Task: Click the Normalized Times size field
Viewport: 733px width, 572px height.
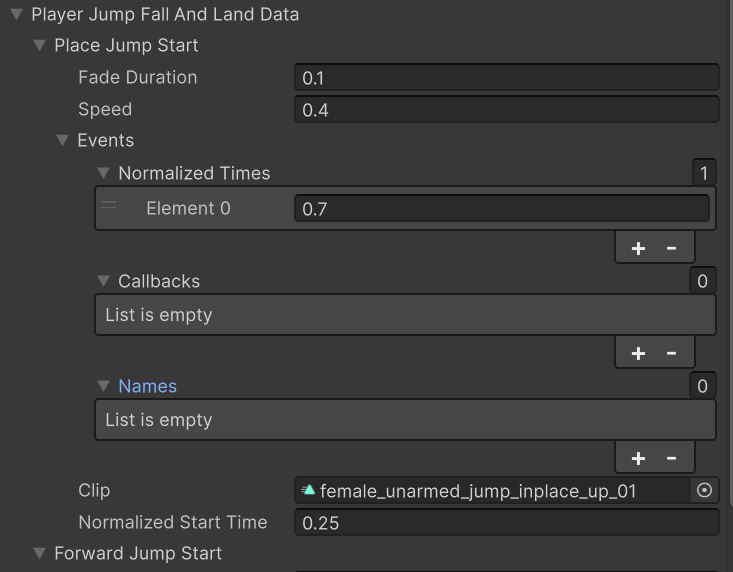Action: 703,173
